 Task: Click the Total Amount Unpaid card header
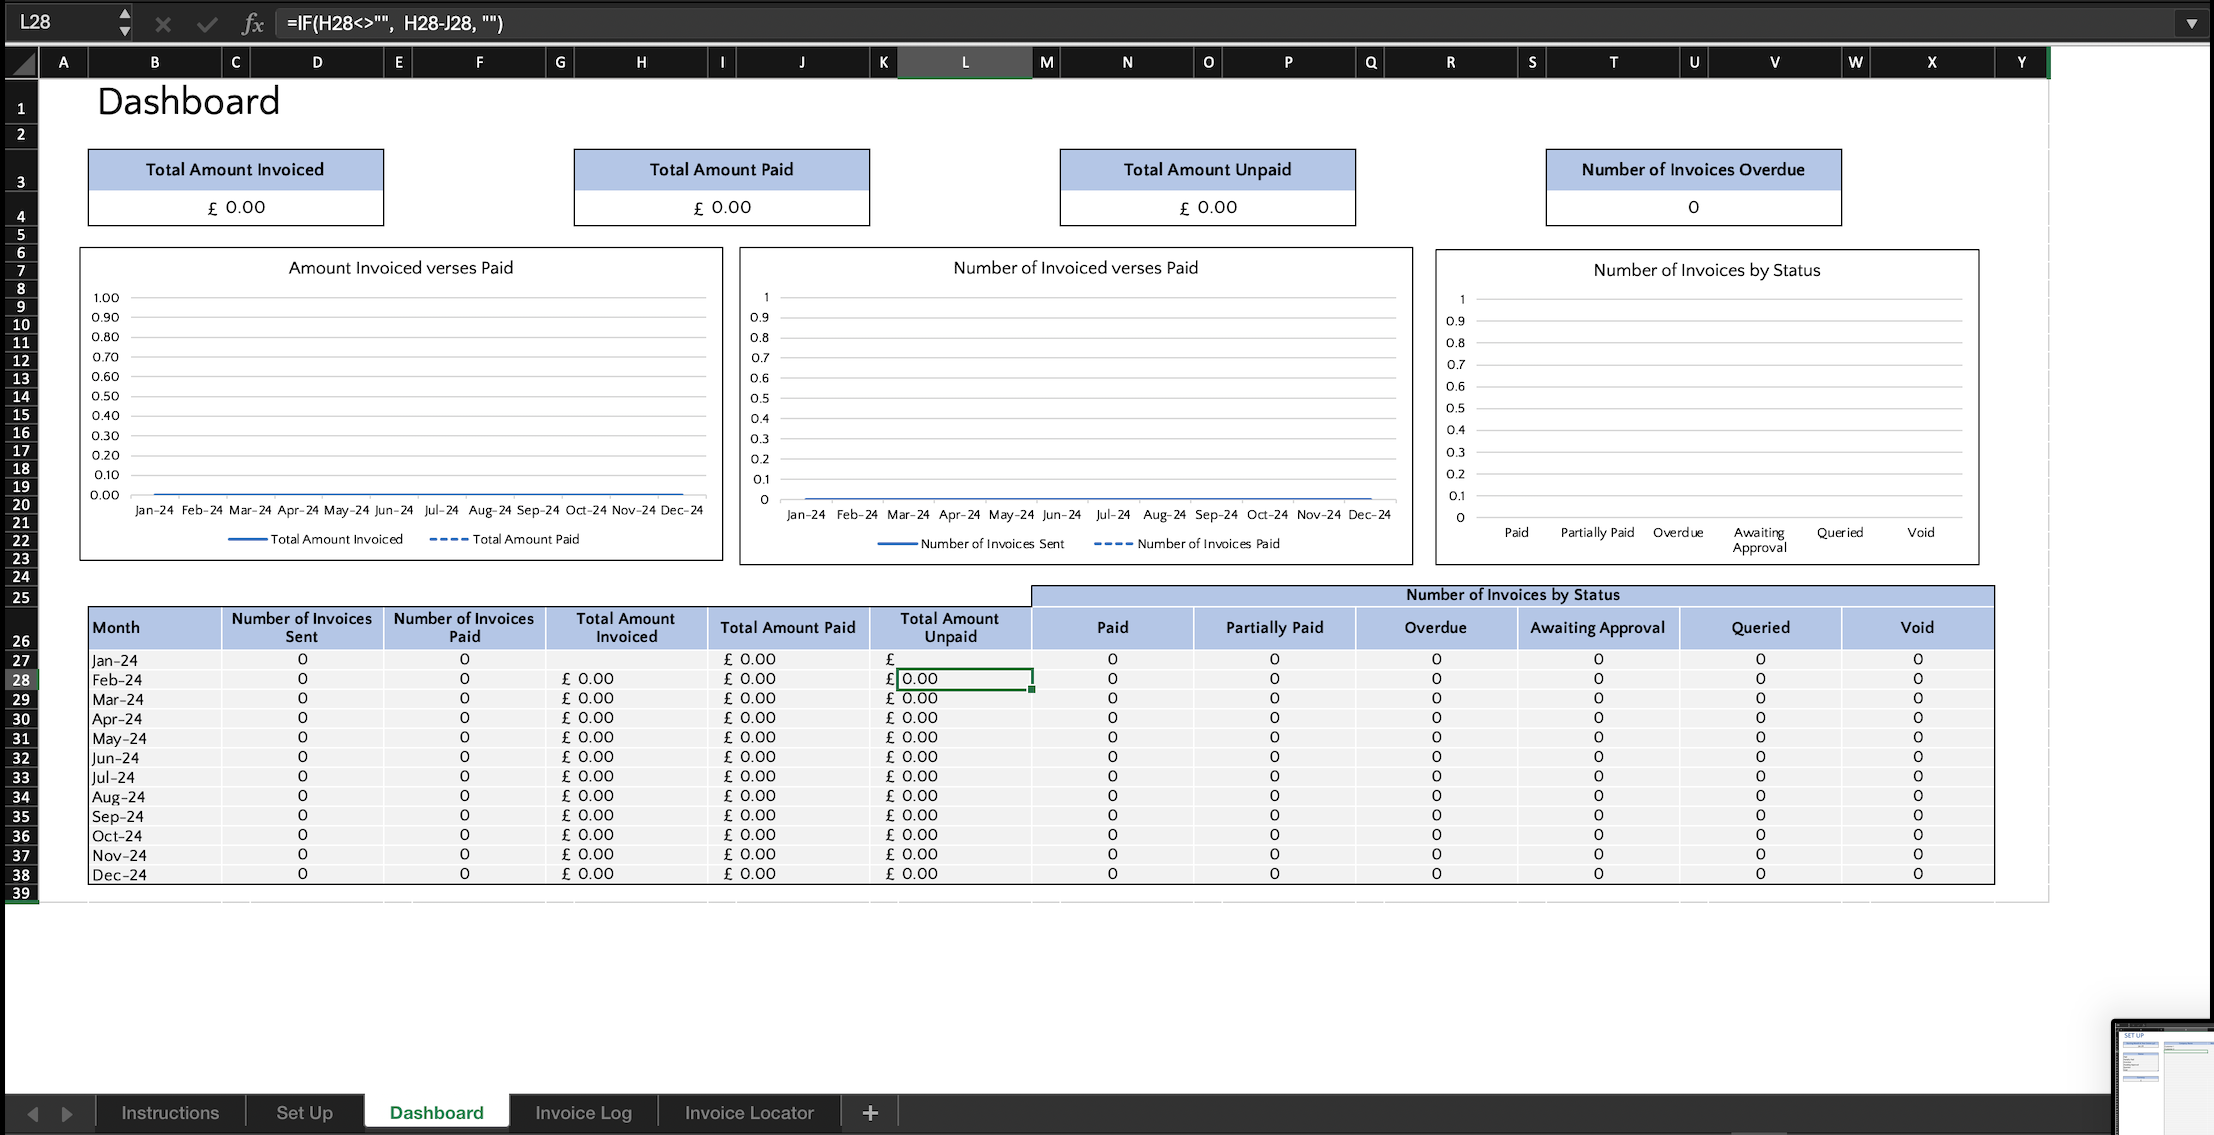click(1207, 170)
